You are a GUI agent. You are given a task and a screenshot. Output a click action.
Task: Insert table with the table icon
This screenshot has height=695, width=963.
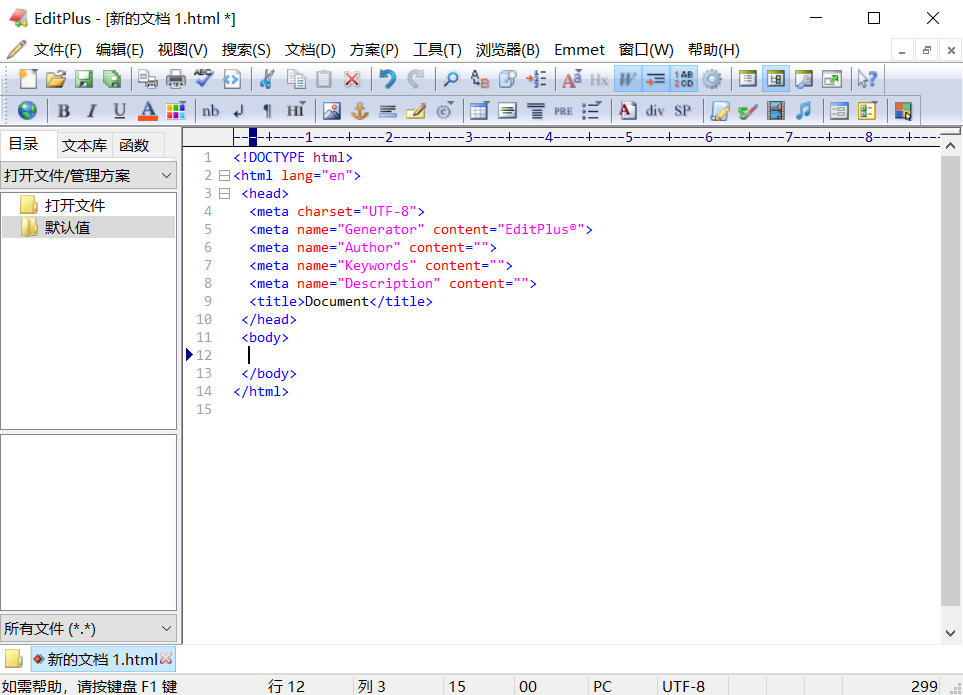click(x=479, y=111)
